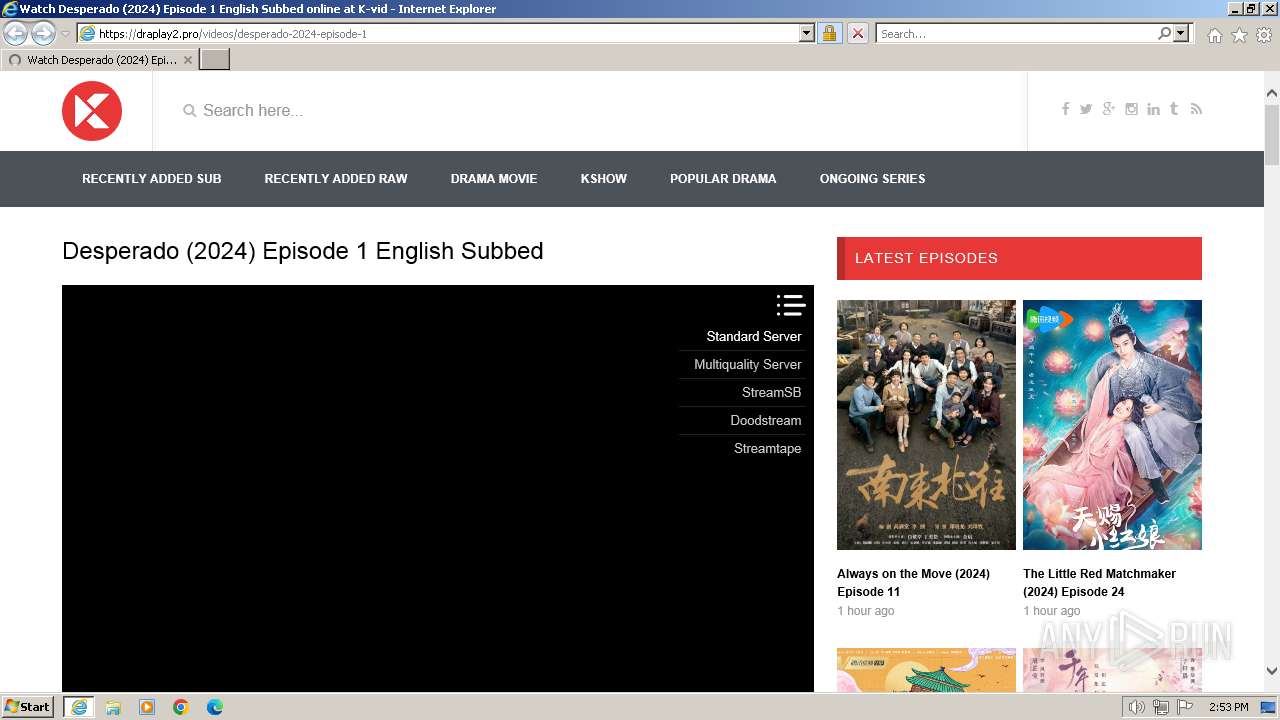
Task: Open File Explorer from the taskbar
Action: click(x=113, y=707)
